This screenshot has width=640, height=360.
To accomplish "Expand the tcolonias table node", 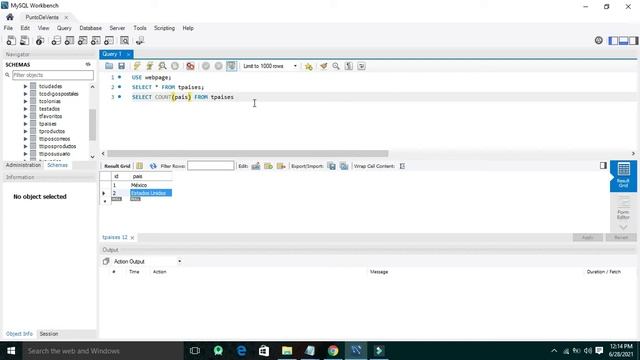I will click(25, 101).
